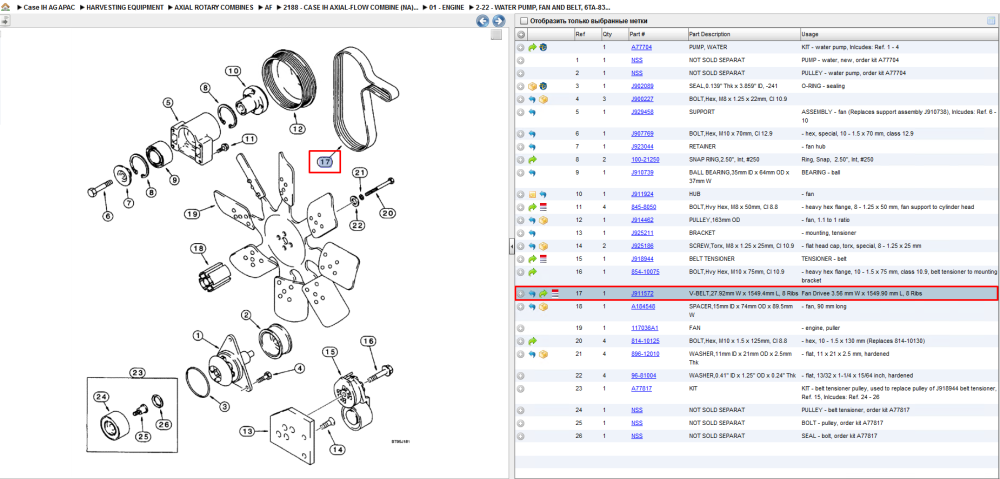
Task: Click the green arrow on the 814-10125 row
Action: (532, 341)
